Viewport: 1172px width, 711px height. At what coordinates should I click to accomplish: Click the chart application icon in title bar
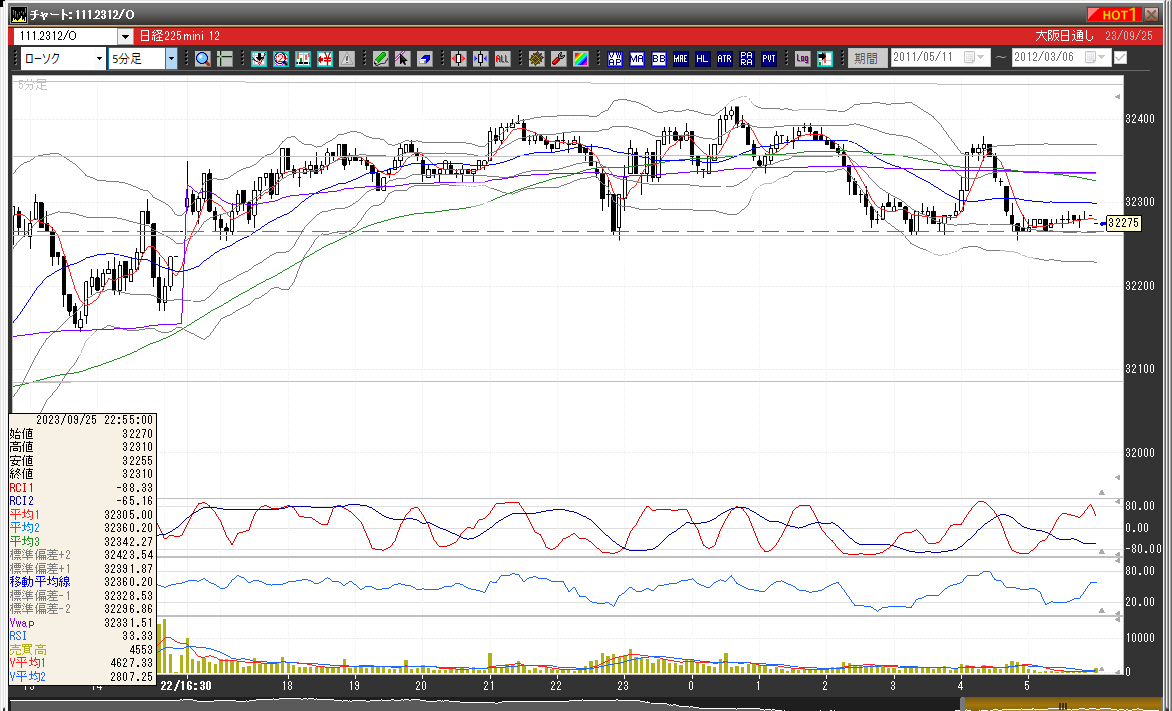pyautogui.click(x=19, y=14)
